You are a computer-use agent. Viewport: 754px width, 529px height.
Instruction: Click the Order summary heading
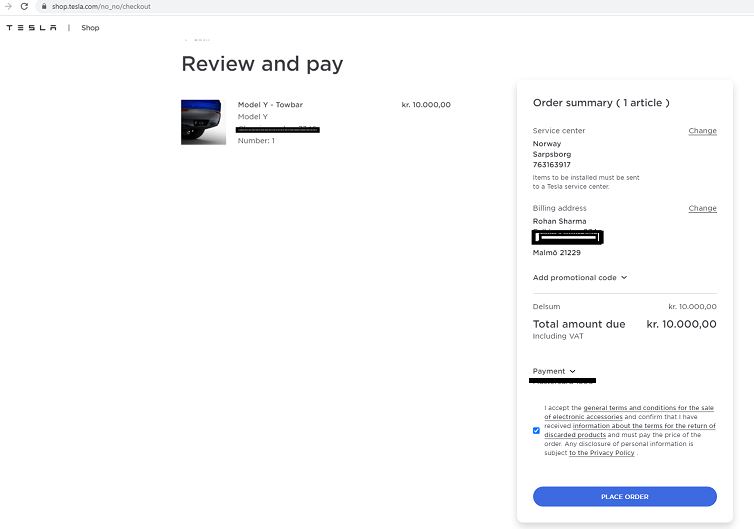click(601, 103)
